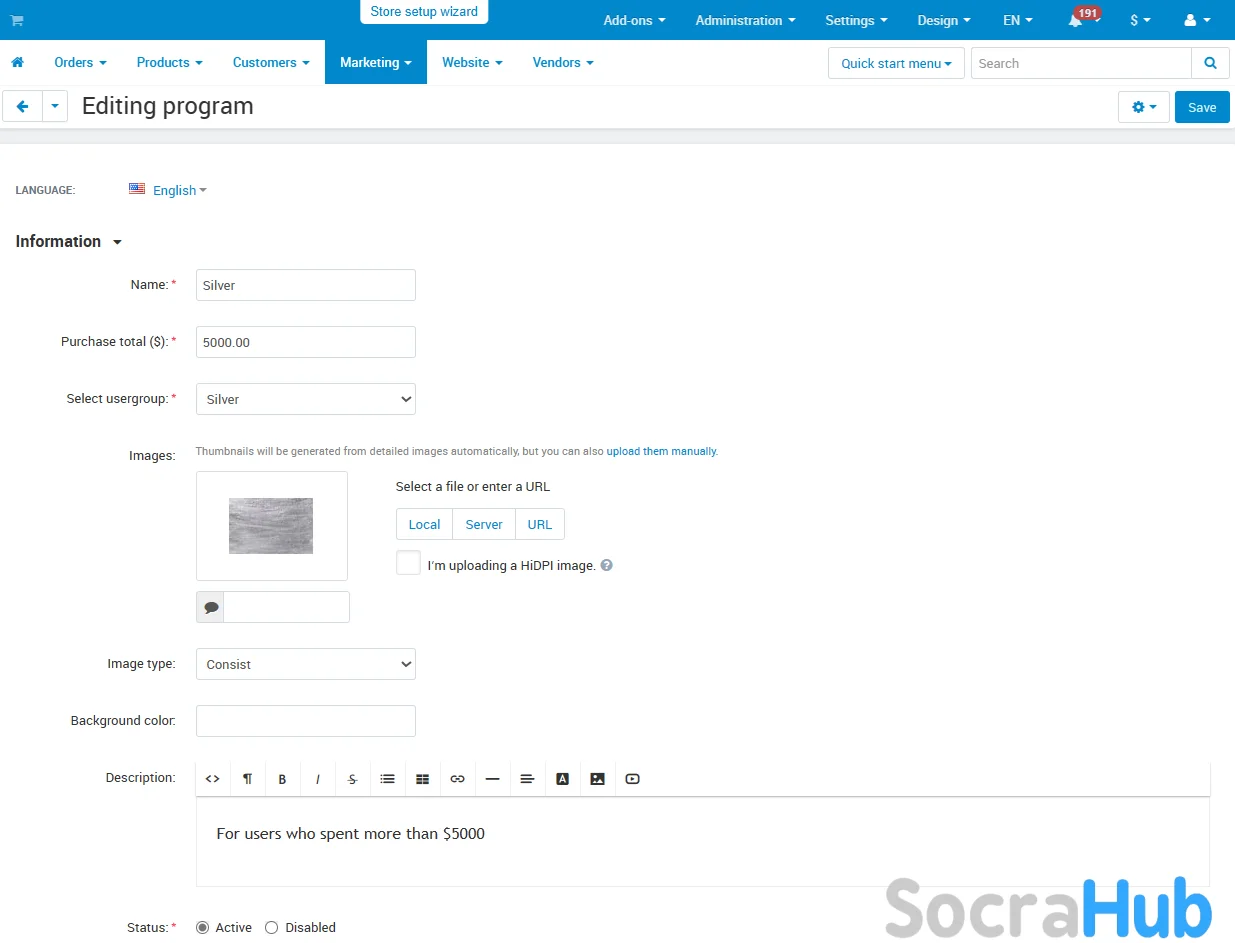Click the notifications bell icon
This screenshot has height=943, width=1235.
[x=1075, y=20]
